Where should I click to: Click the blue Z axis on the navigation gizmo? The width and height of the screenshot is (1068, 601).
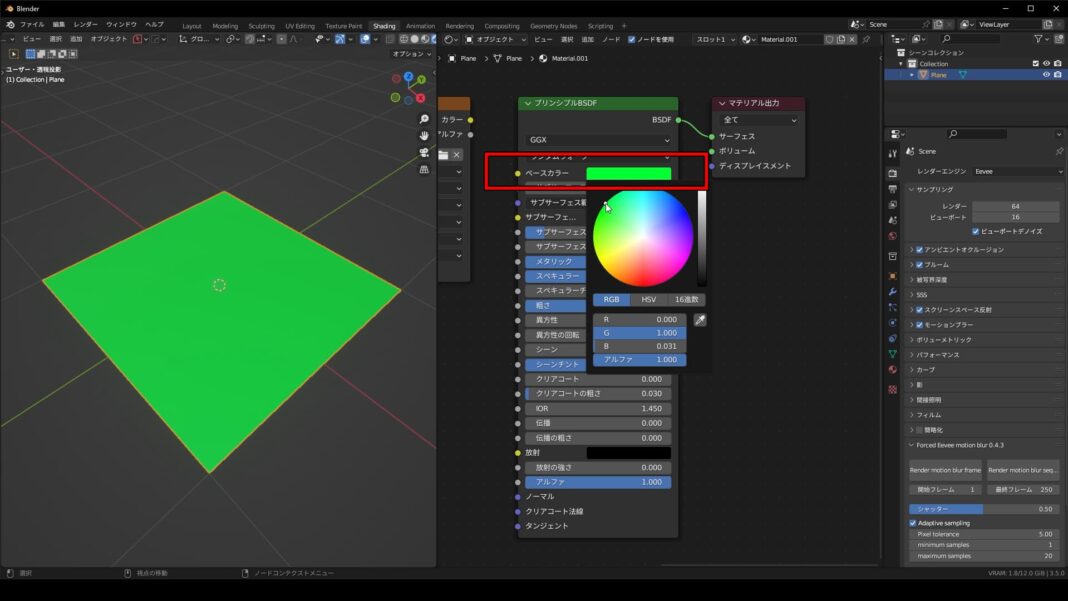pyautogui.click(x=408, y=76)
